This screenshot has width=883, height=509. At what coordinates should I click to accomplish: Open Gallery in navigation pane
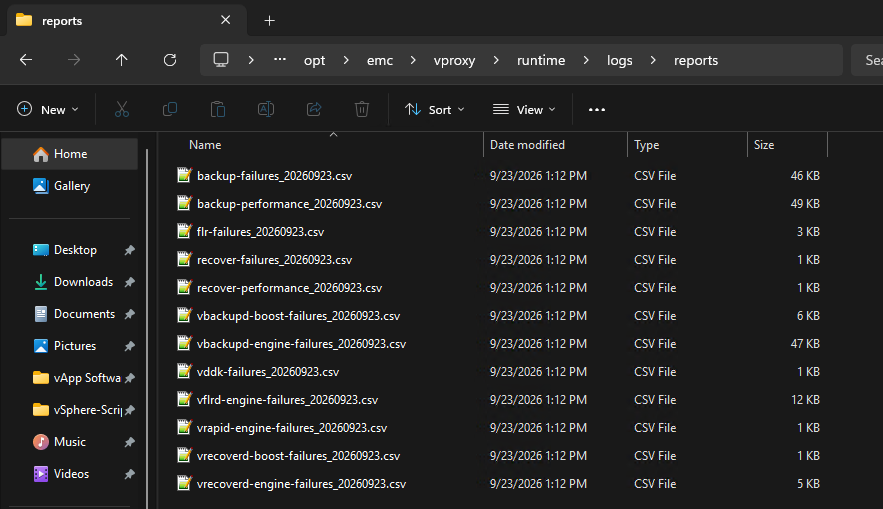70,186
